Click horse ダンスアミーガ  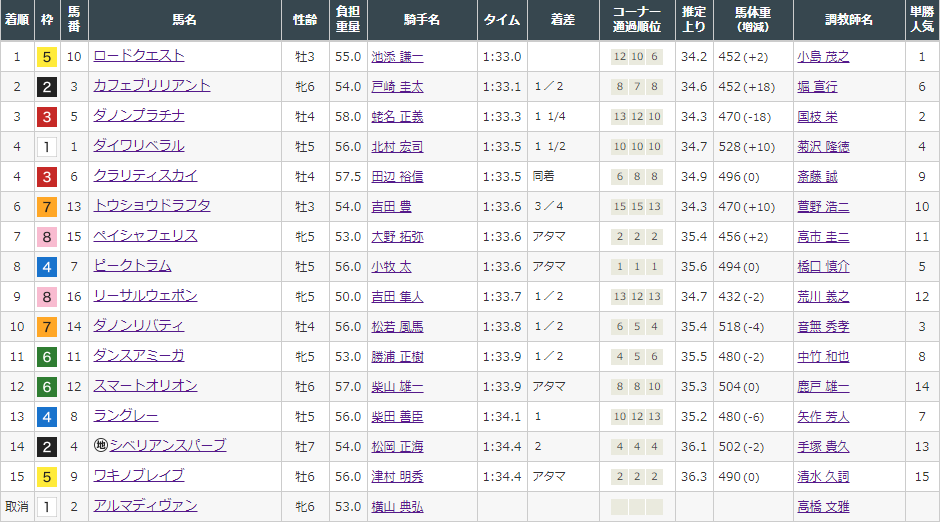coord(139,356)
